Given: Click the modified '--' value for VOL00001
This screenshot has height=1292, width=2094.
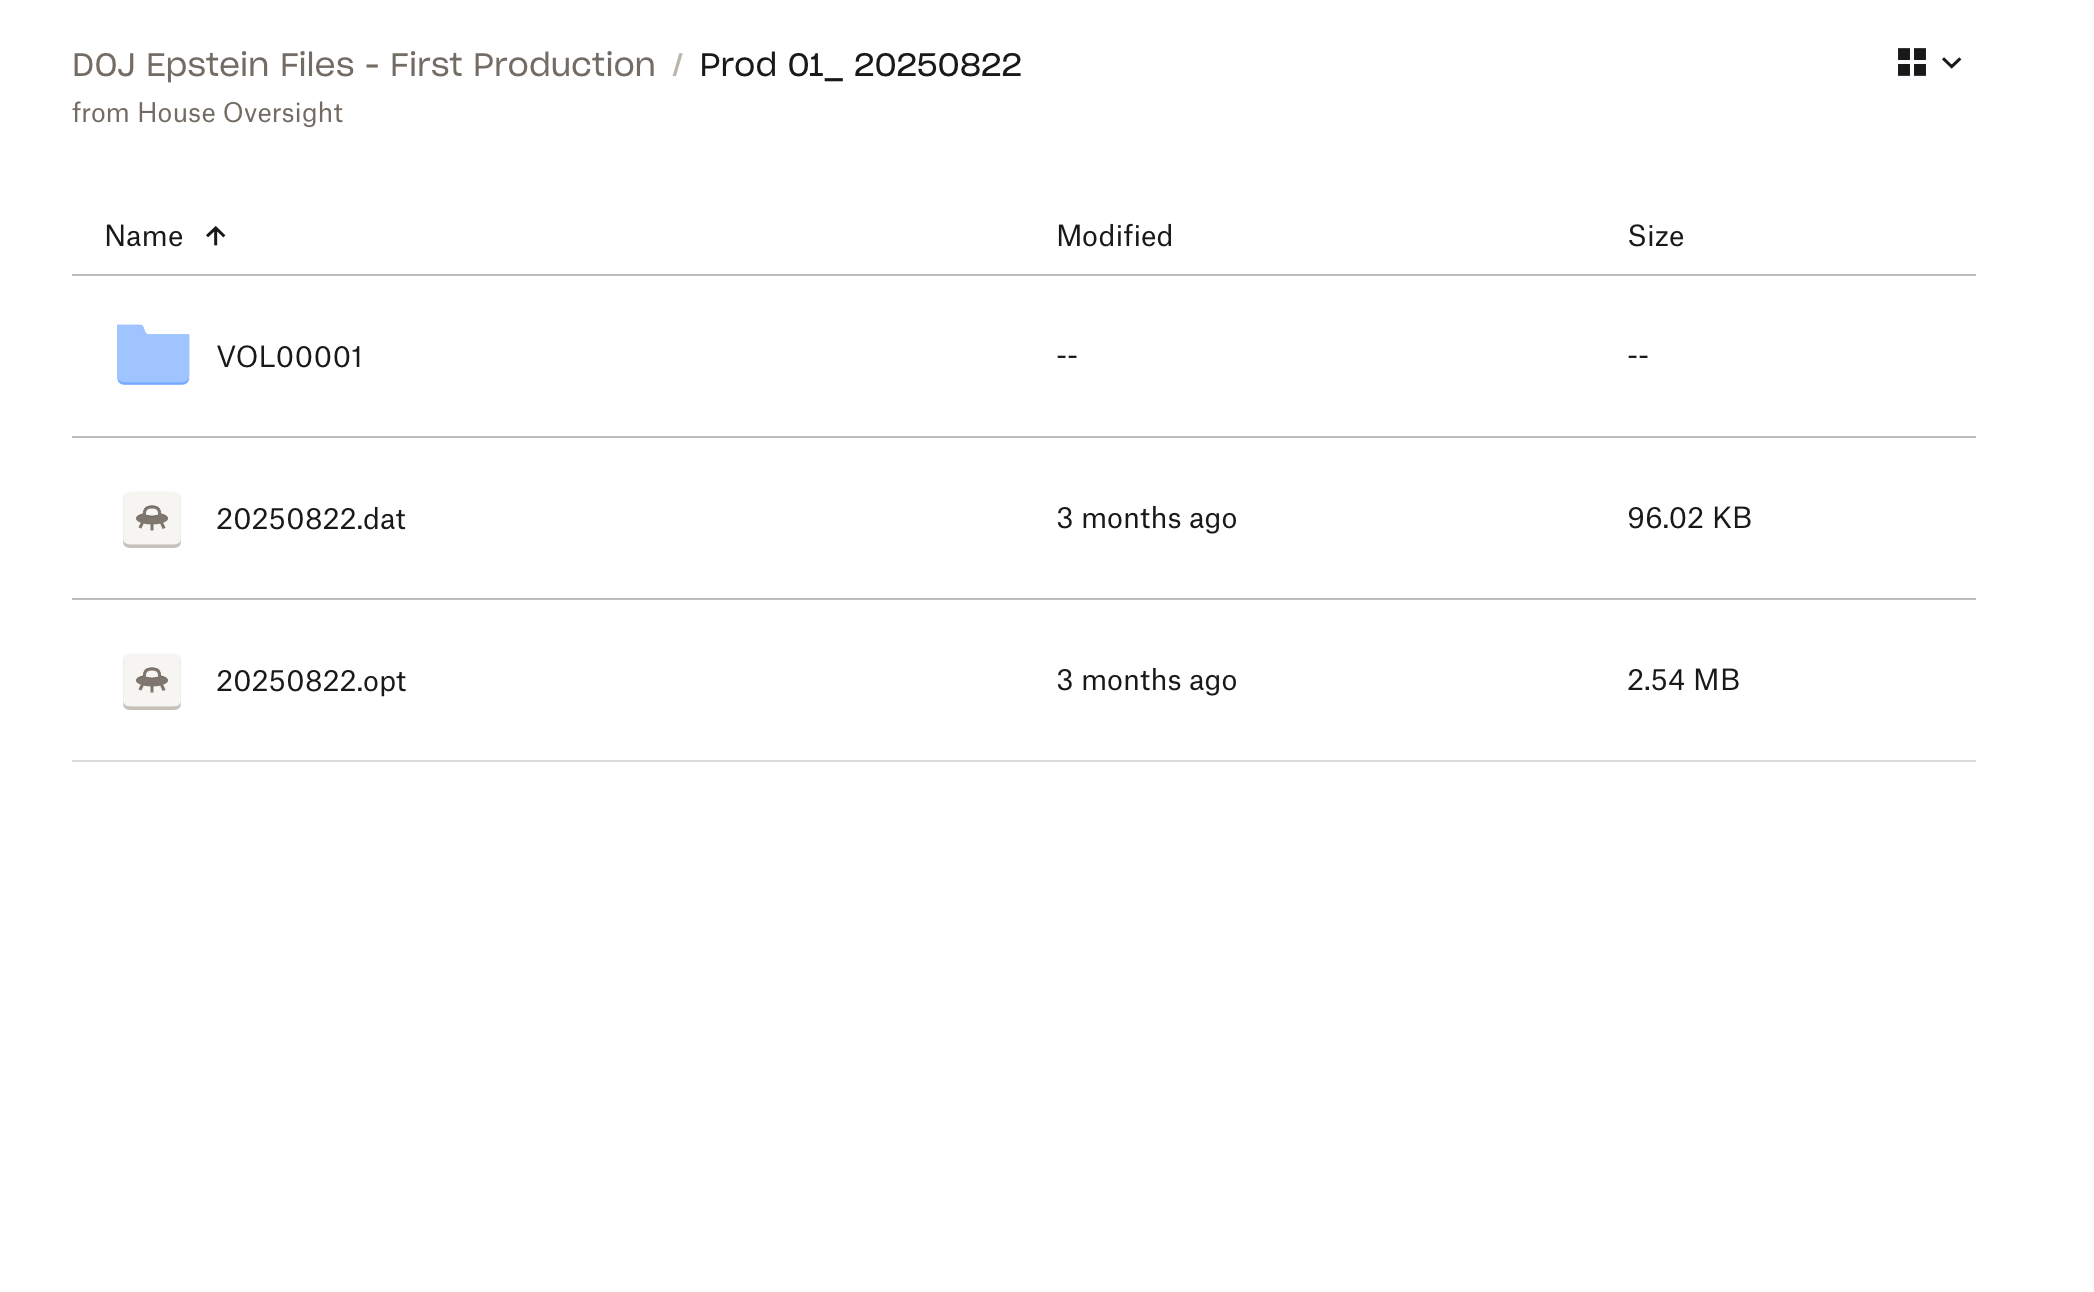Looking at the screenshot, I should 1067,356.
